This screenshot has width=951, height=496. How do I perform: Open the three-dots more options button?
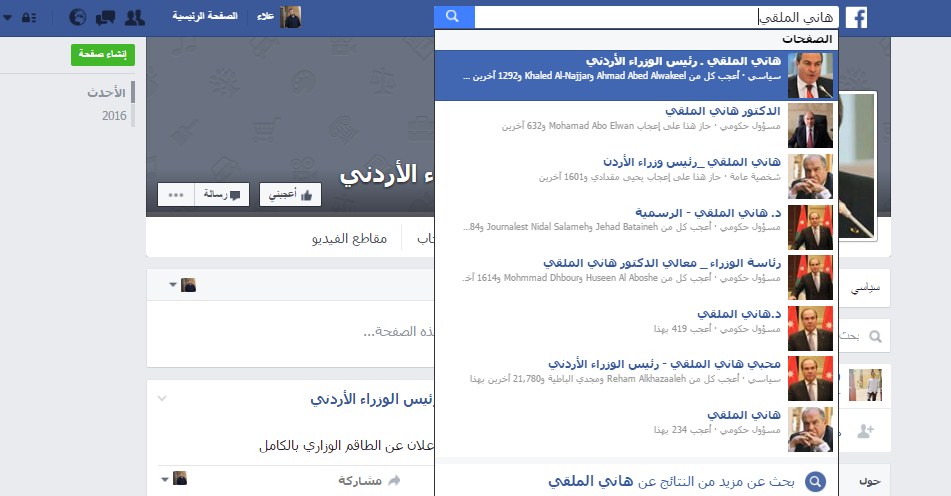pos(176,195)
